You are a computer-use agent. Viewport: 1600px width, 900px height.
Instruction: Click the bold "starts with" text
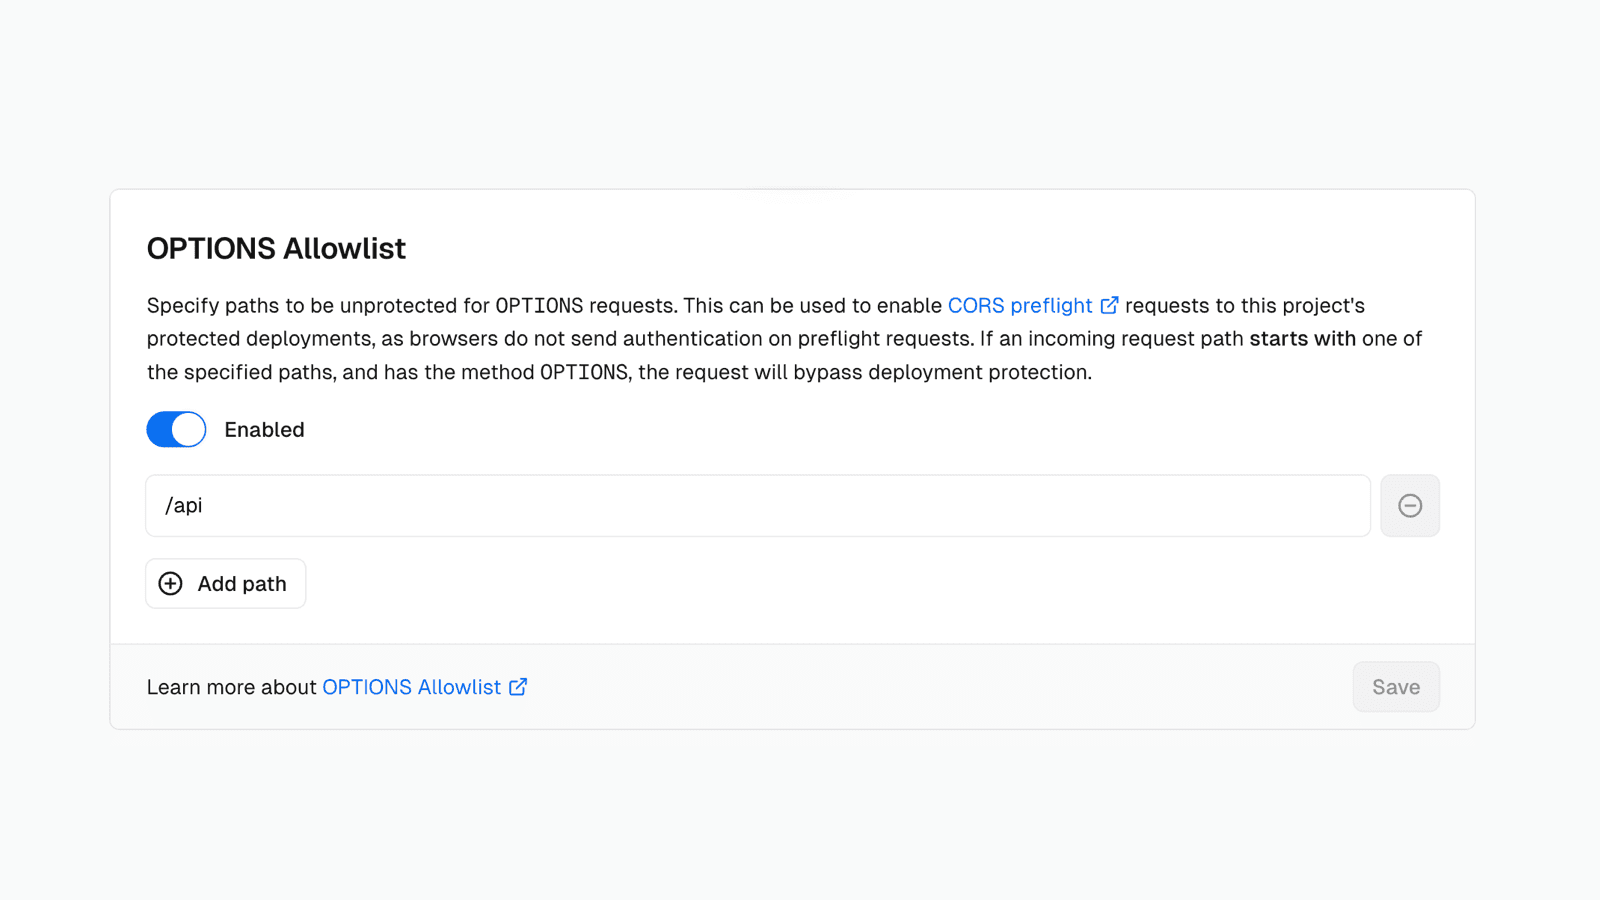pos(1302,339)
